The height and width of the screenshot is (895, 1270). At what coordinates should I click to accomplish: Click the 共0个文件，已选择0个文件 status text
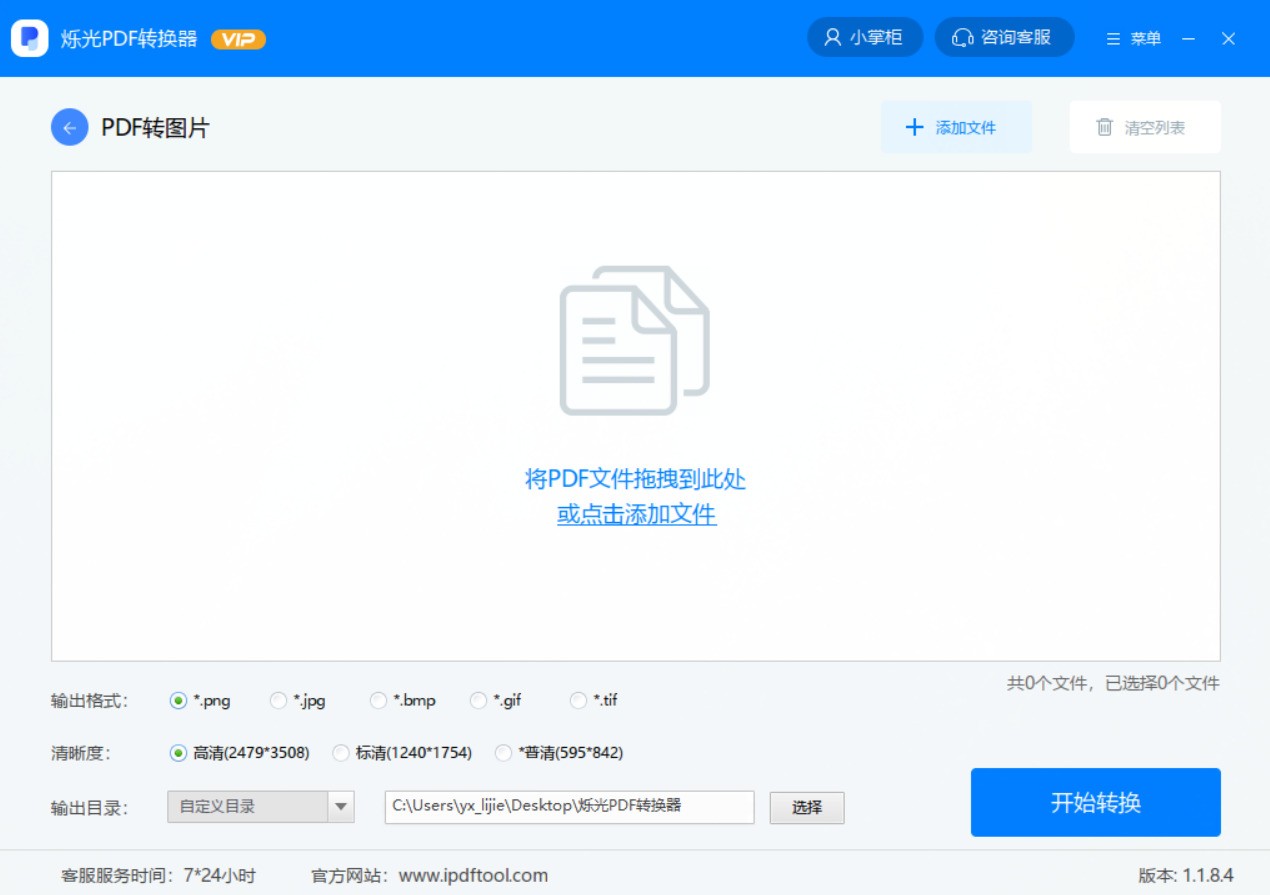point(1113,684)
